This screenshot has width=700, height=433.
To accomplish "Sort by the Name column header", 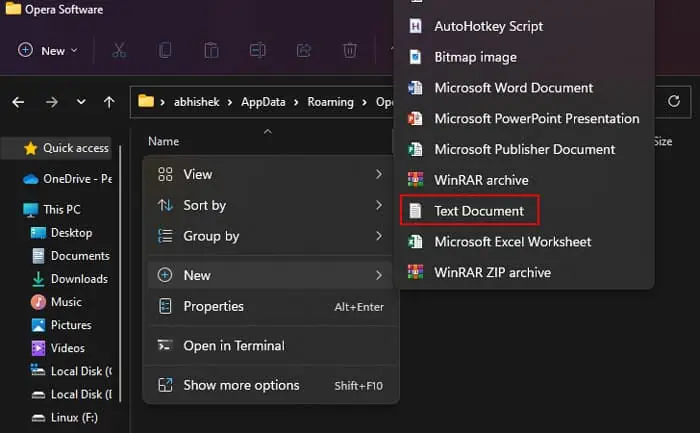I will tap(163, 142).
